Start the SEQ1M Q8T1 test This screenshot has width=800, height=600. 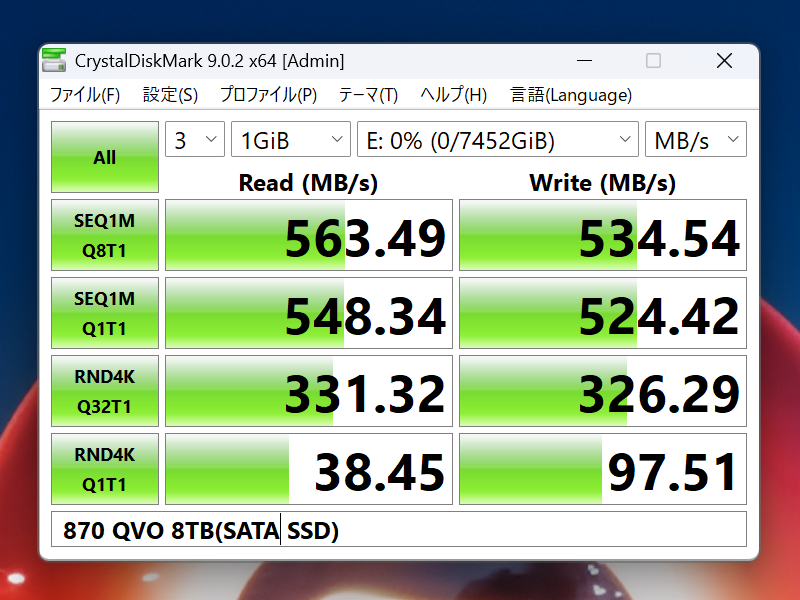[x=105, y=235]
